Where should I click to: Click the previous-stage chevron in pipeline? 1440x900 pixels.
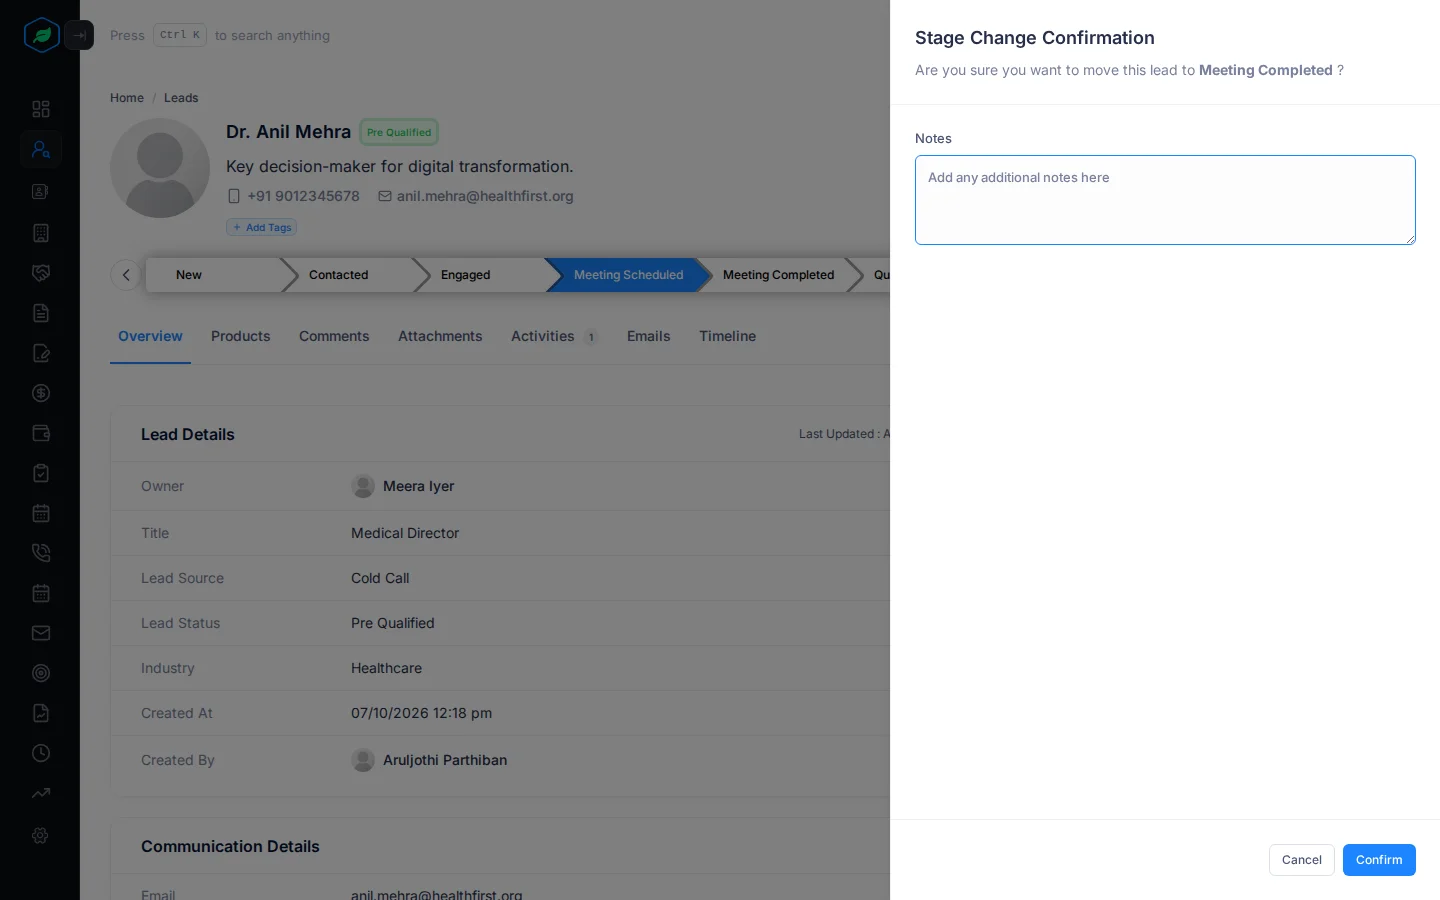(126, 275)
